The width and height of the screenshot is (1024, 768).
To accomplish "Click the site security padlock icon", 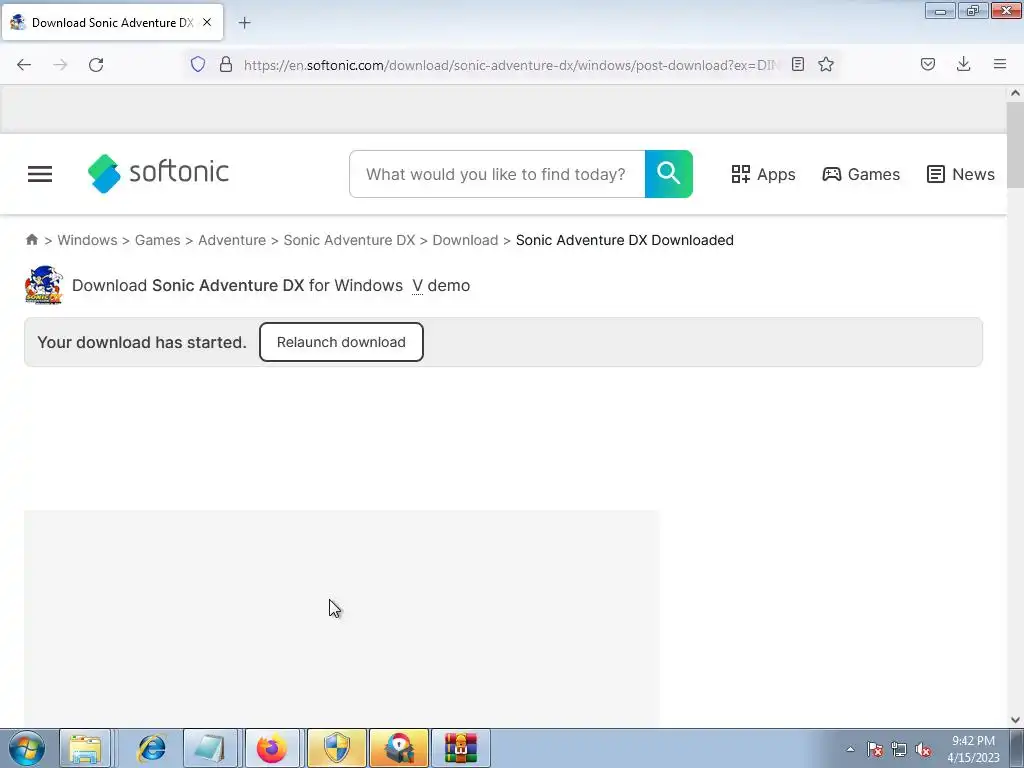I will (226, 64).
